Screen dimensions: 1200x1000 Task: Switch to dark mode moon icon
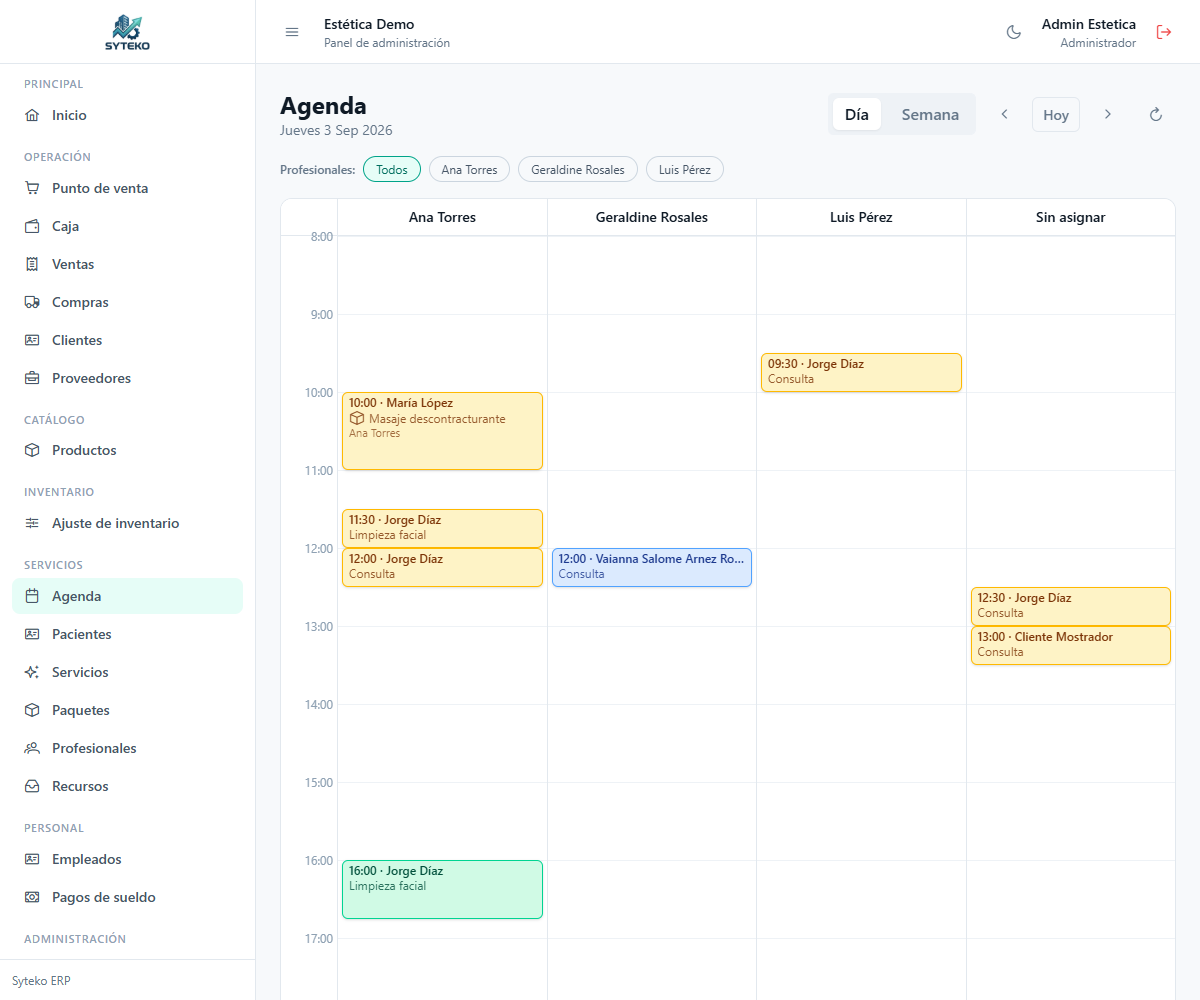tap(1013, 32)
